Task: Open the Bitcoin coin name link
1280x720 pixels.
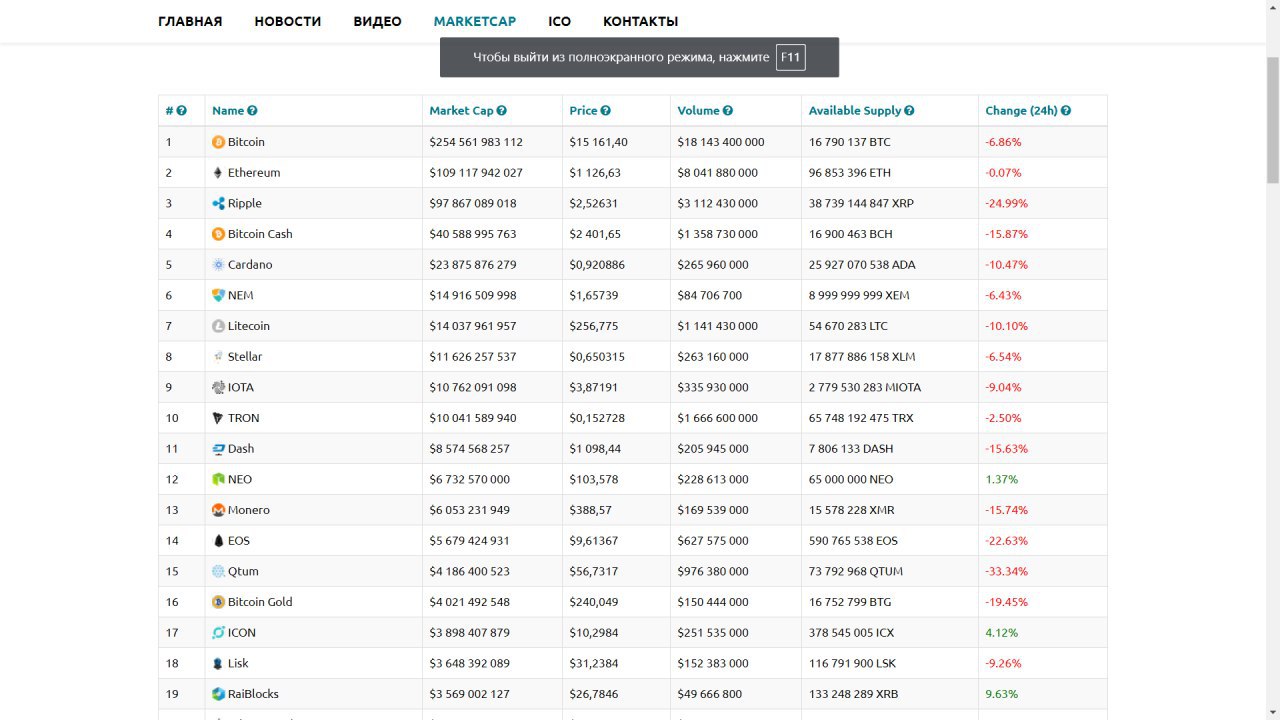Action: tap(246, 142)
